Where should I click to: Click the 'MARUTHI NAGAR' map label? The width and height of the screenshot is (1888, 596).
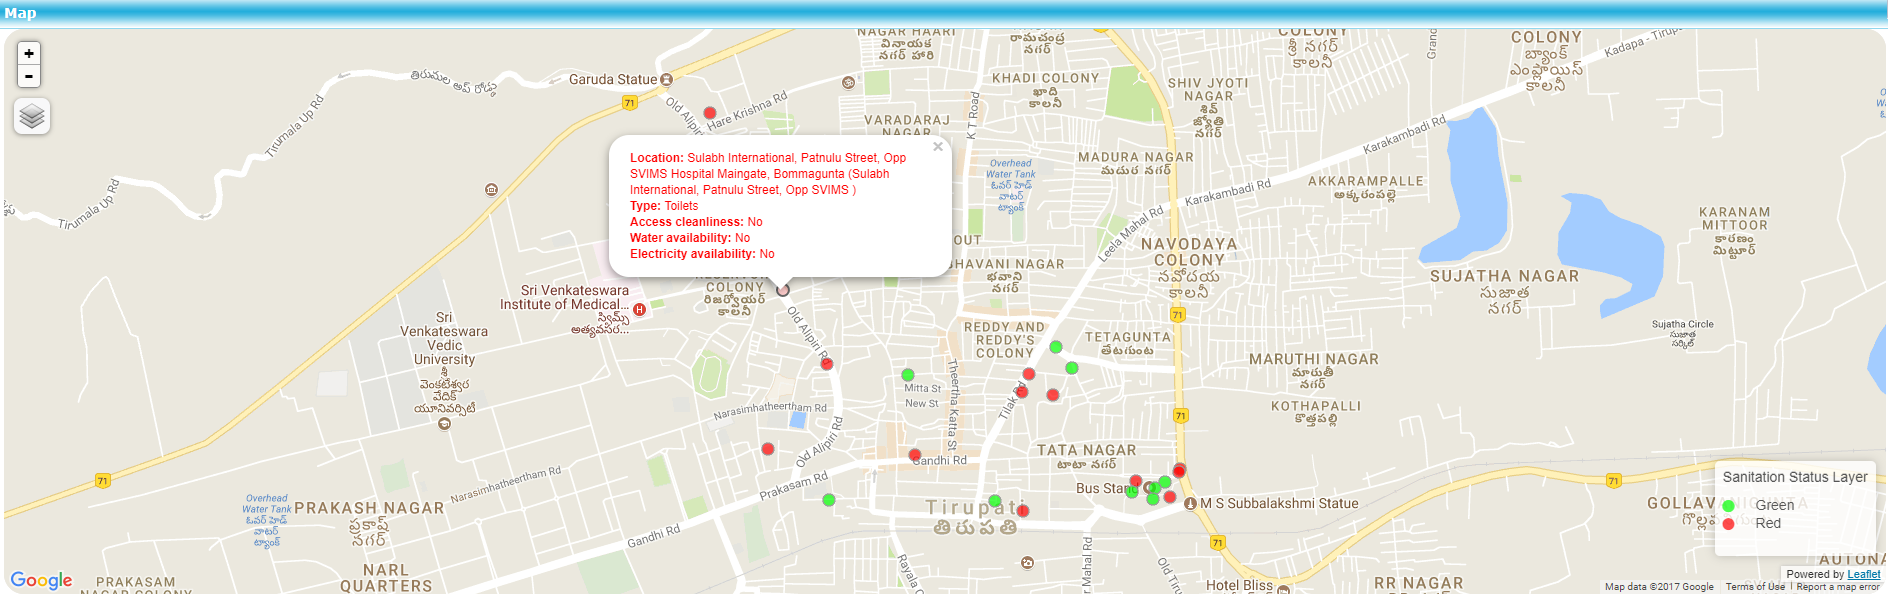pos(1313,359)
